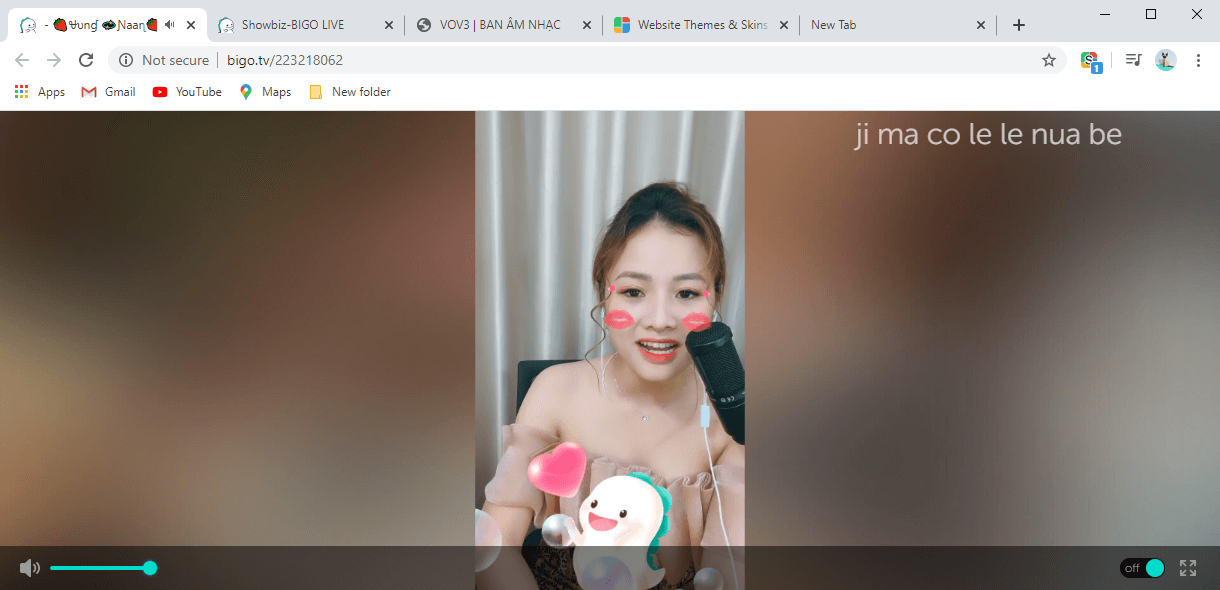
Task: Mute tab via speaker icon on first tab
Action: point(169,25)
